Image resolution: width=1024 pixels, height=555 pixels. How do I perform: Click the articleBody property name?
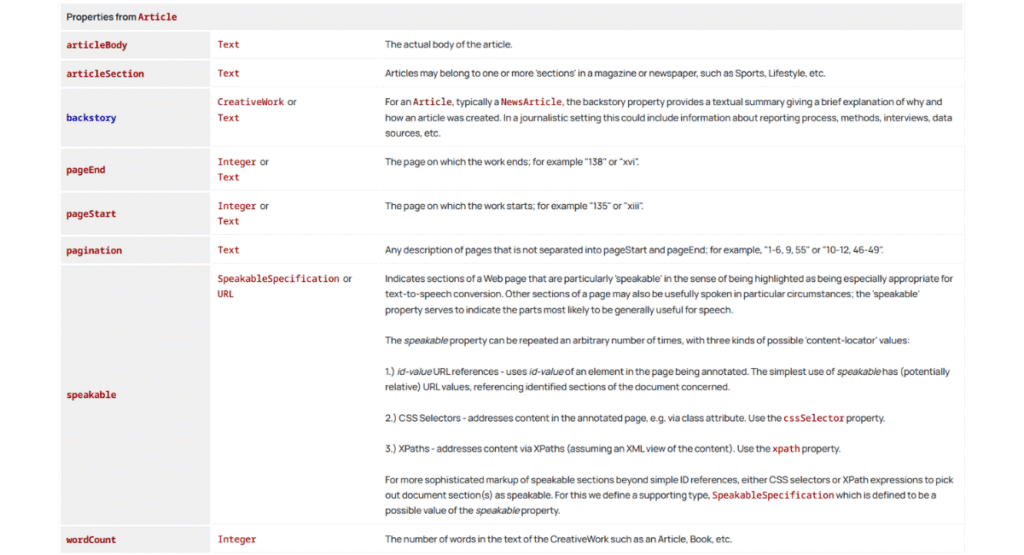pos(96,45)
